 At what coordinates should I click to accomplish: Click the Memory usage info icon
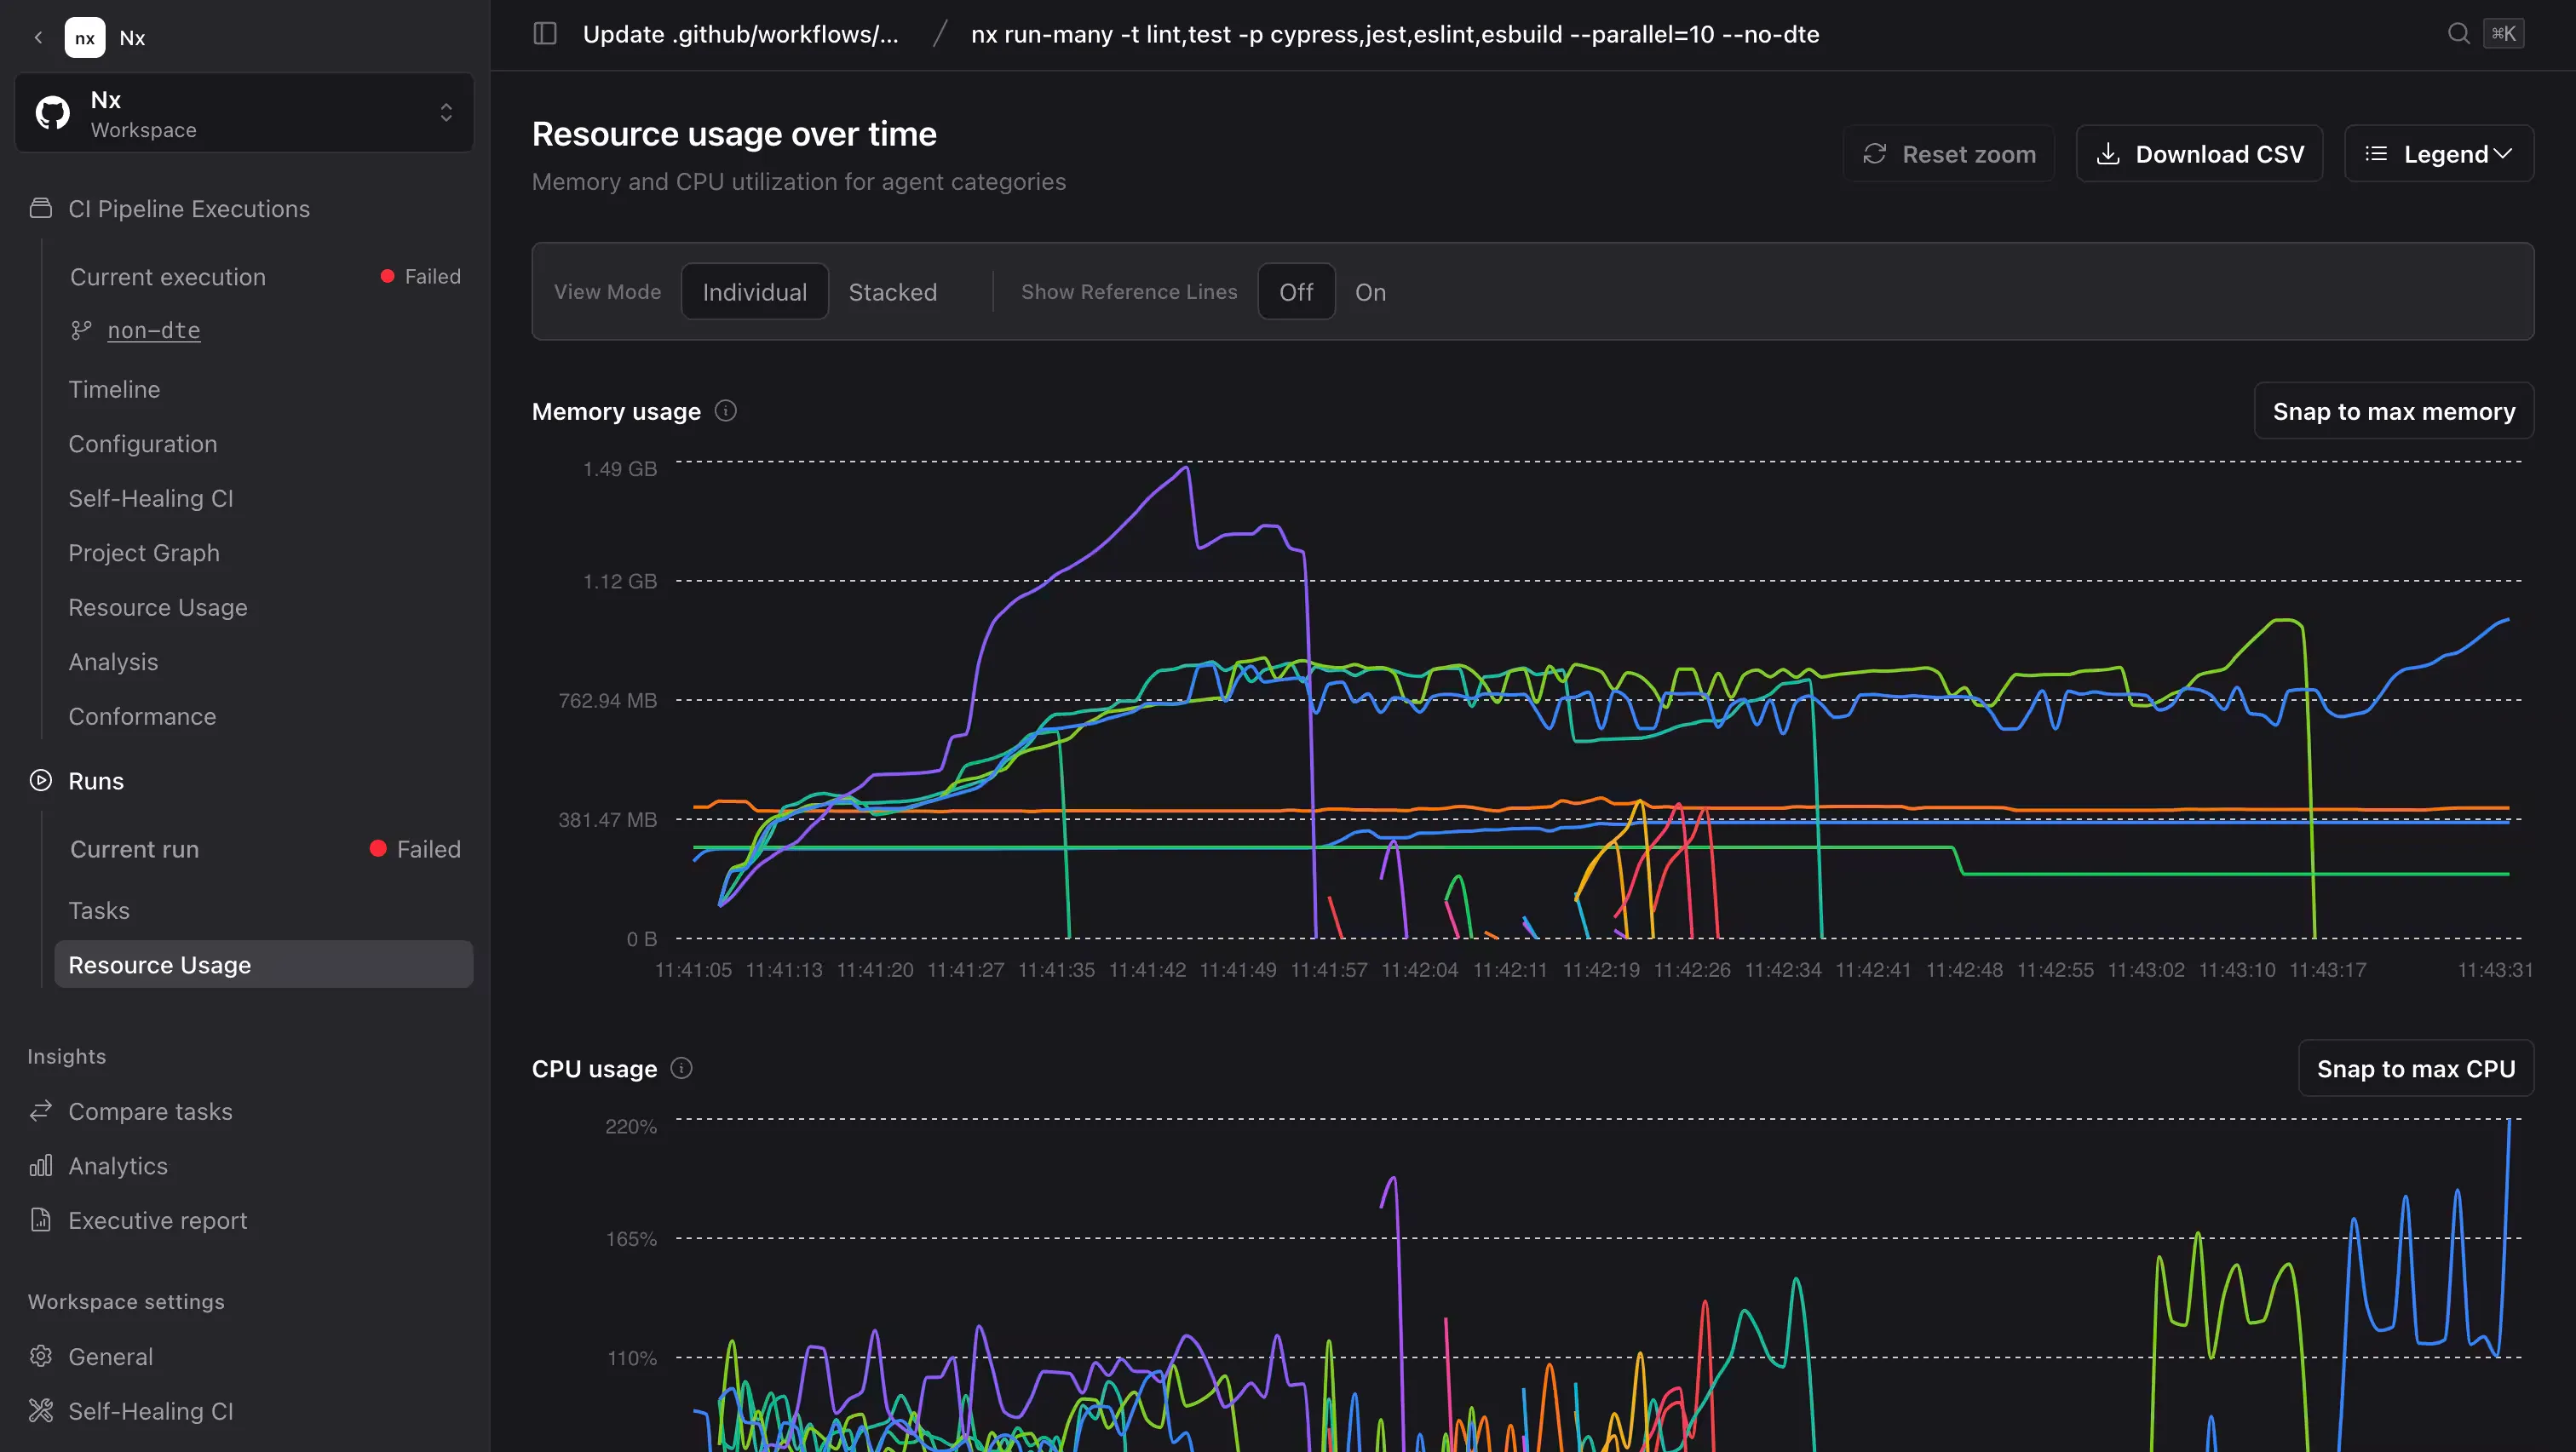click(726, 411)
